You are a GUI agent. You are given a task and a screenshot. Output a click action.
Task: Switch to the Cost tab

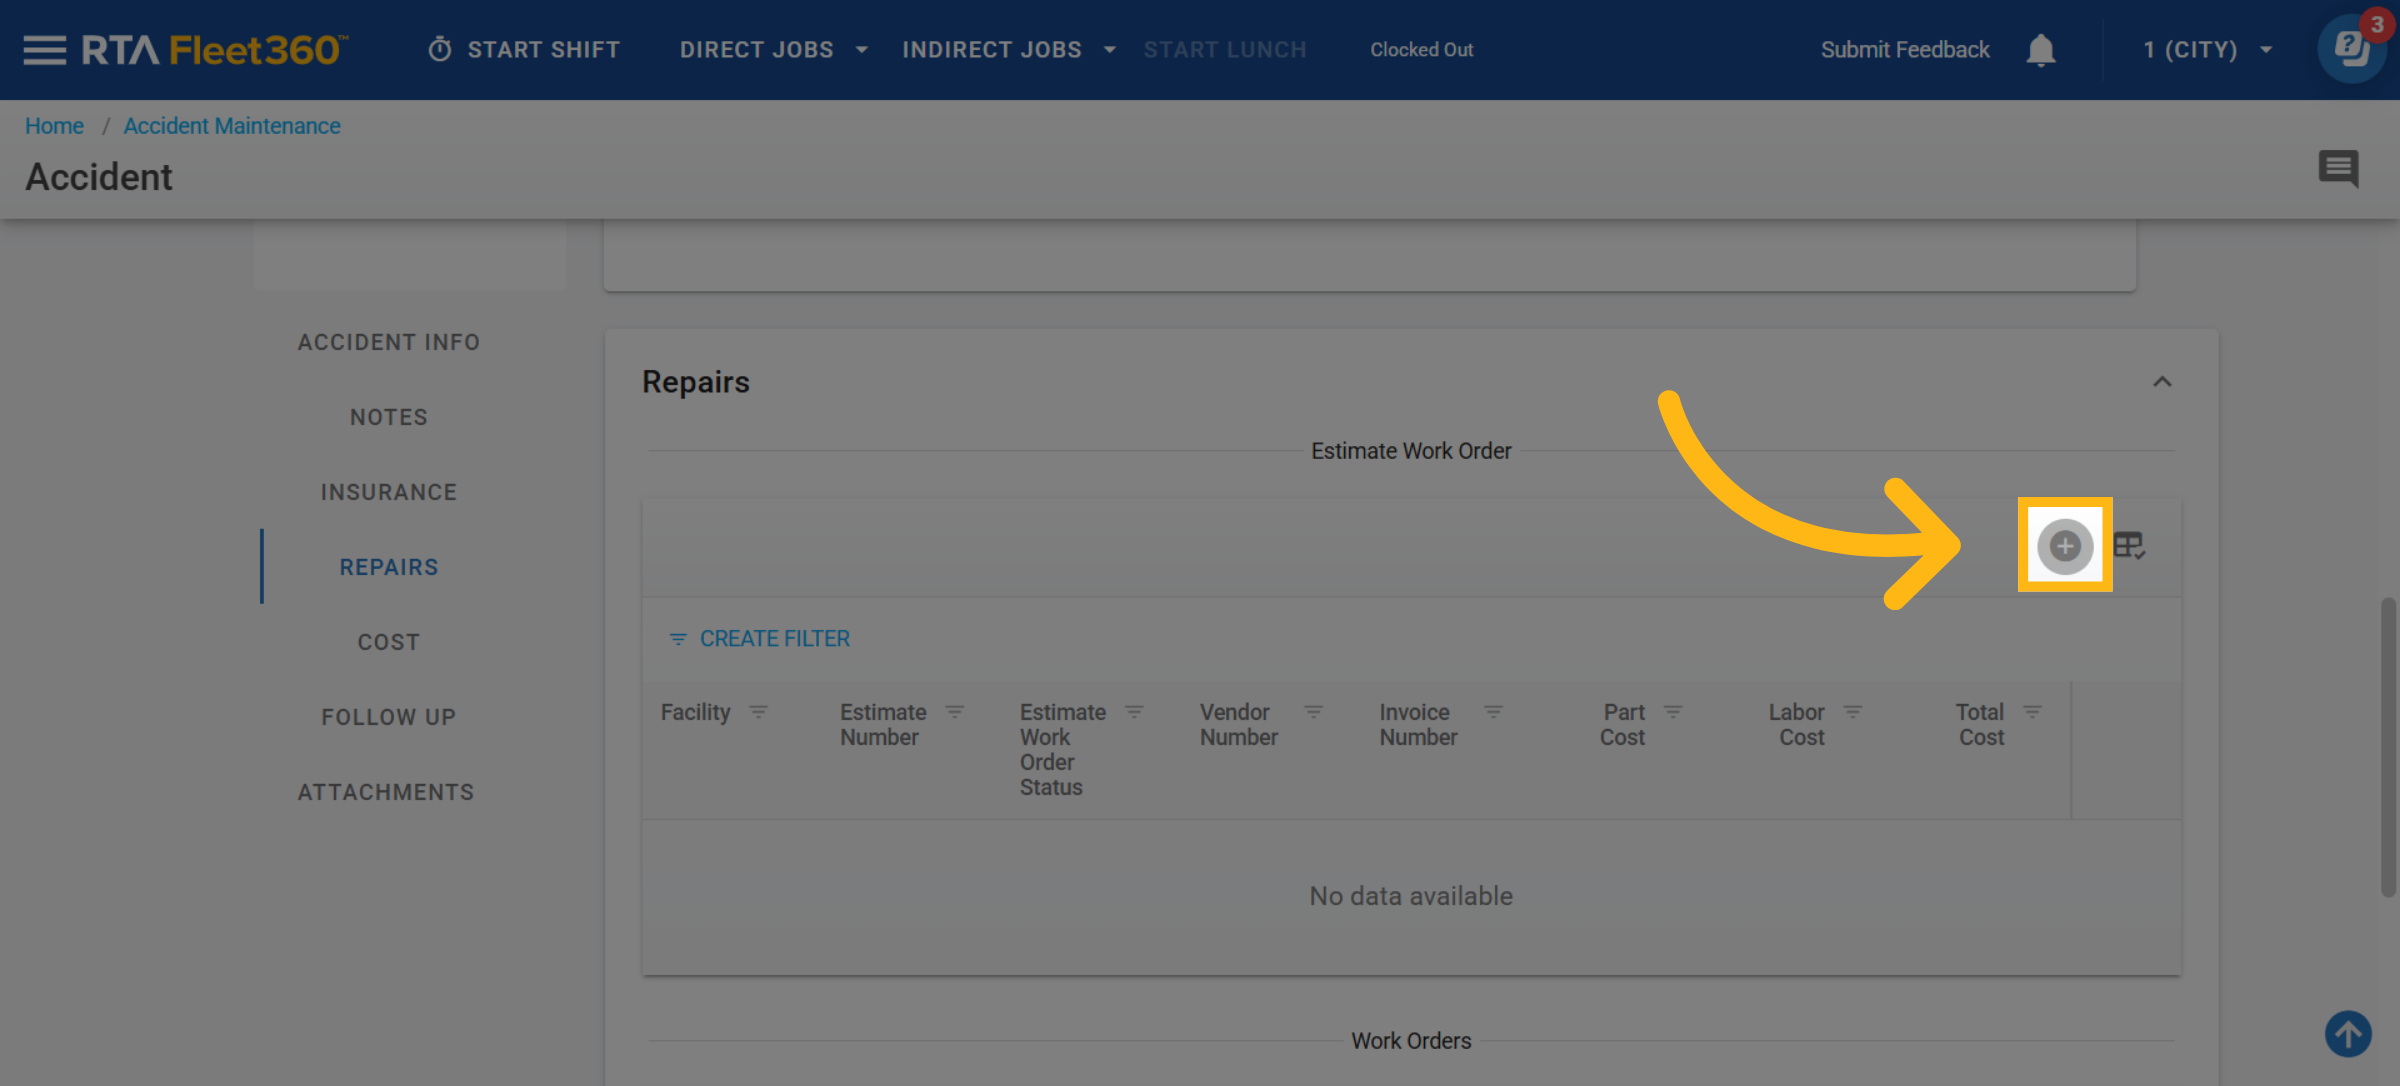389,642
